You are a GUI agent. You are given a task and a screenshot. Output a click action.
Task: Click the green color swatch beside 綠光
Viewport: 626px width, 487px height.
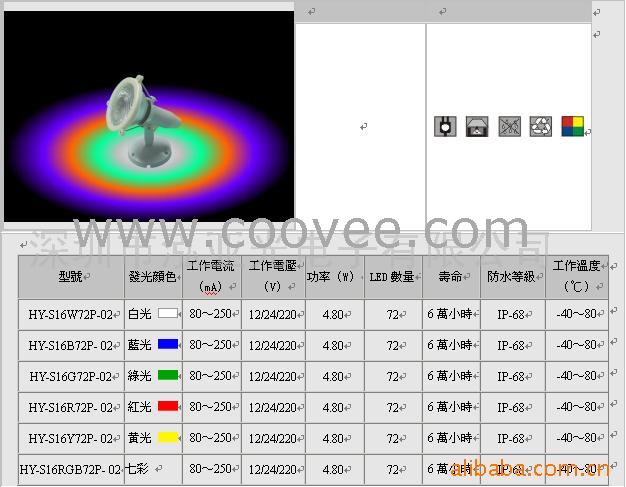[x=168, y=375]
